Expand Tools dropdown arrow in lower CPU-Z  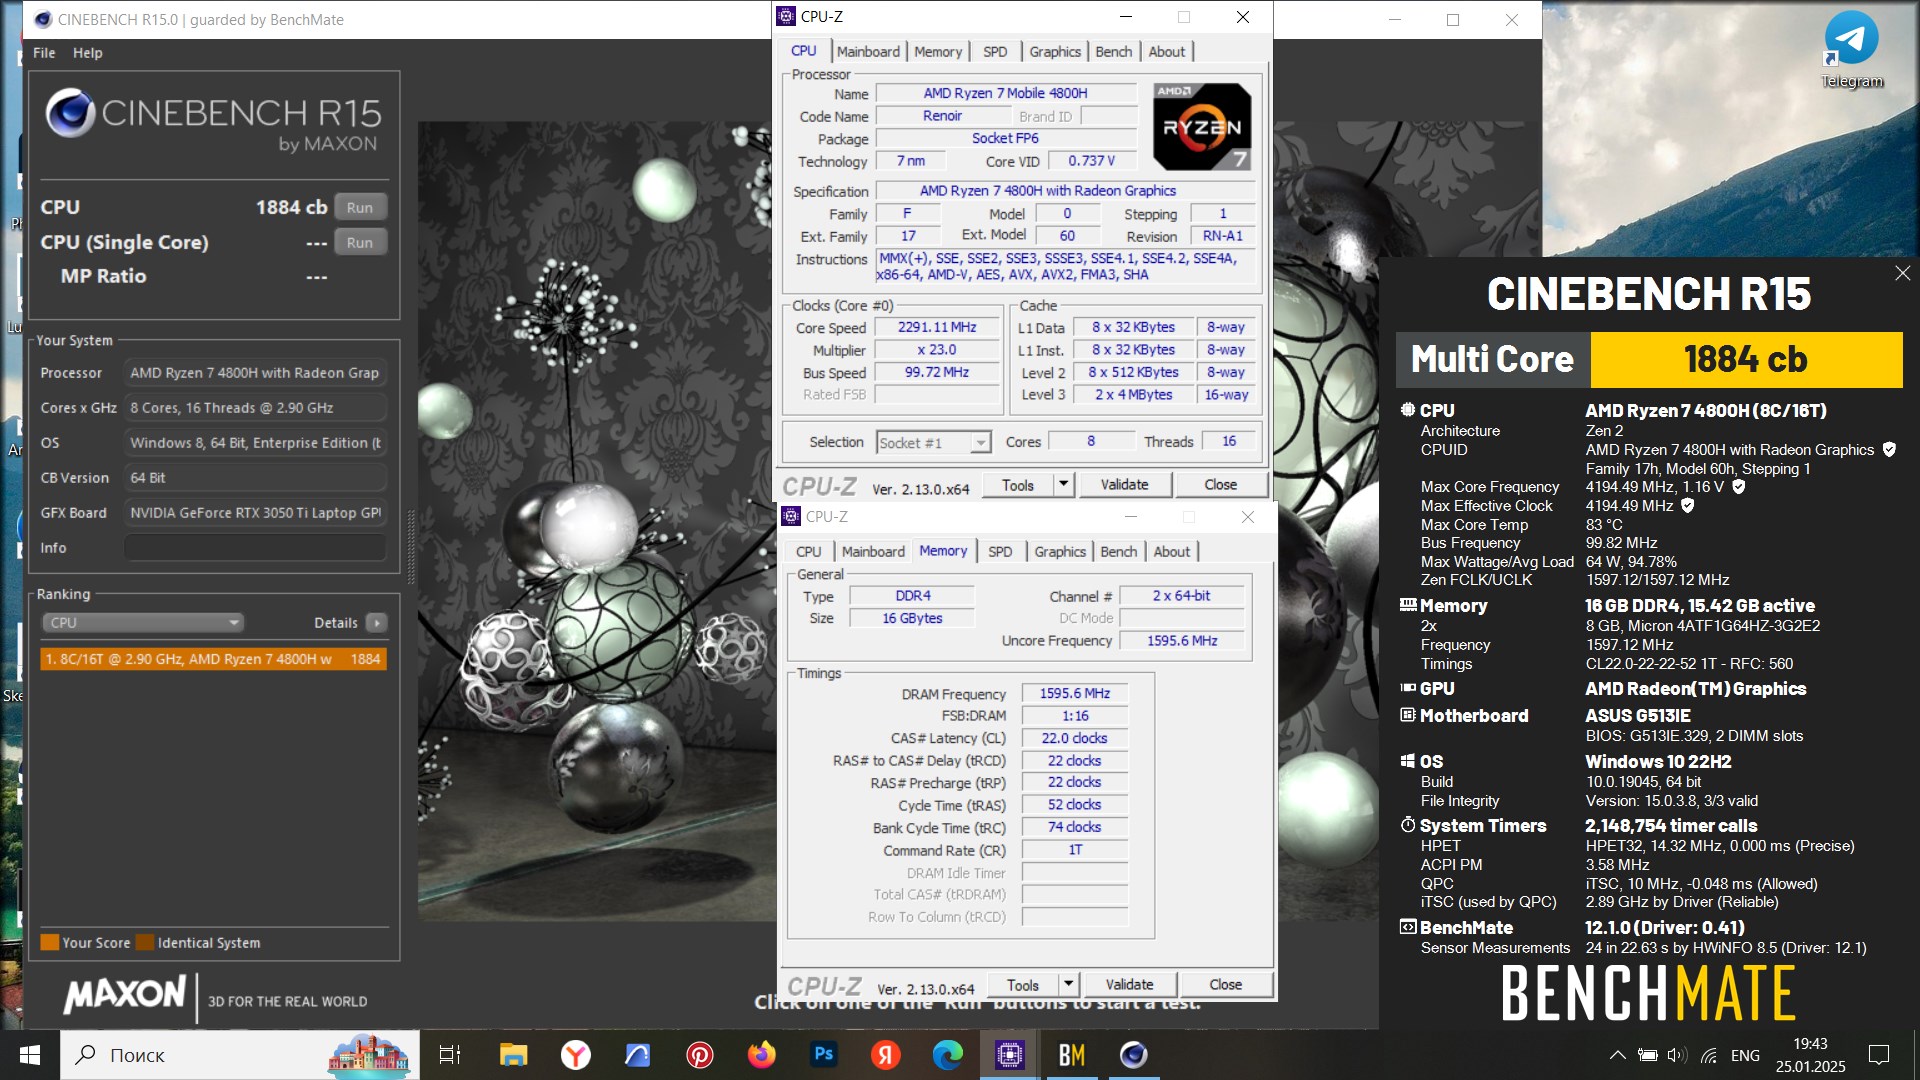(x=1069, y=985)
